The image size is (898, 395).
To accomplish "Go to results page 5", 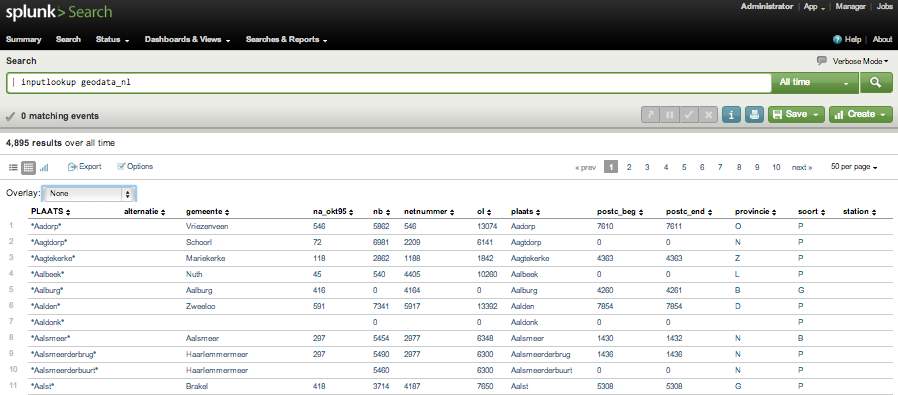I will pos(684,167).
